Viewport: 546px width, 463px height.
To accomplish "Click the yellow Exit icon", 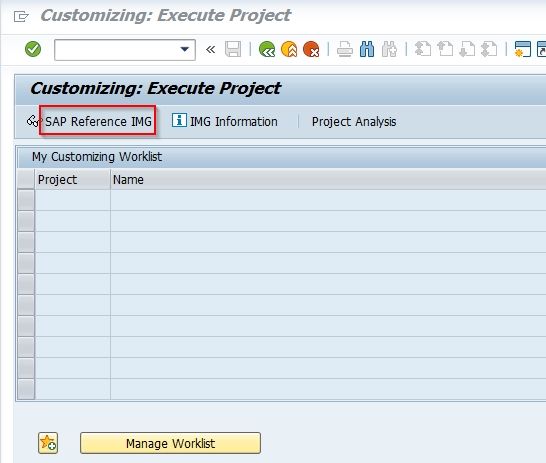I will 289,49.
